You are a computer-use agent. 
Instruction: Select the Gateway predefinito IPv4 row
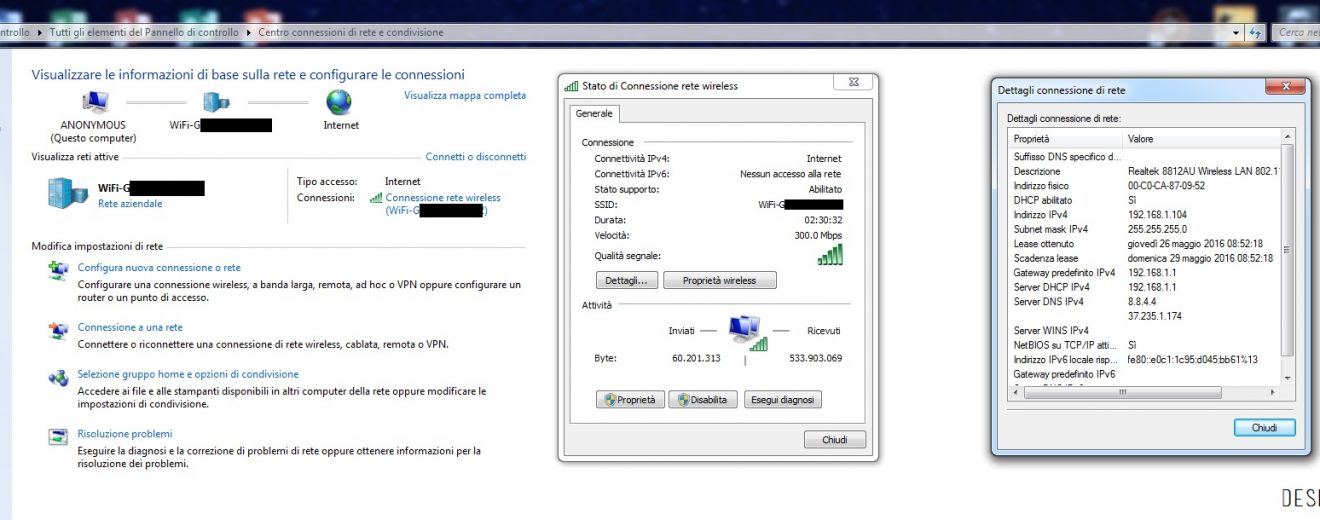pos(1144,272)
